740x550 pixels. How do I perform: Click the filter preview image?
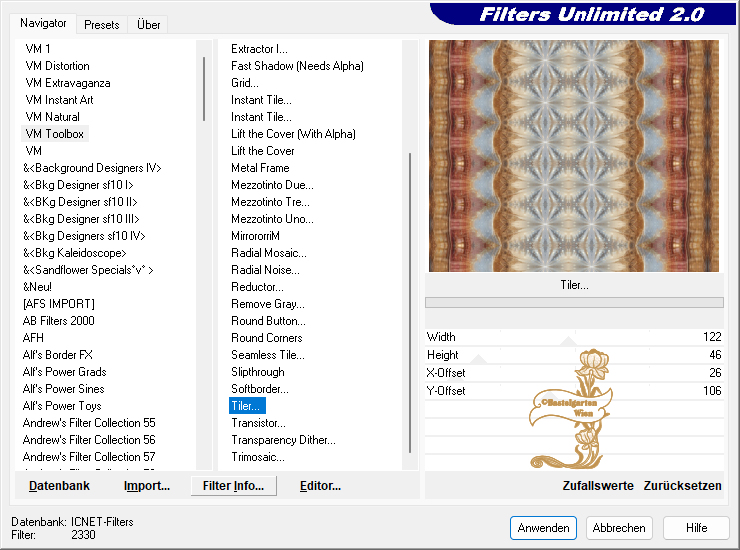coord(574,156)
